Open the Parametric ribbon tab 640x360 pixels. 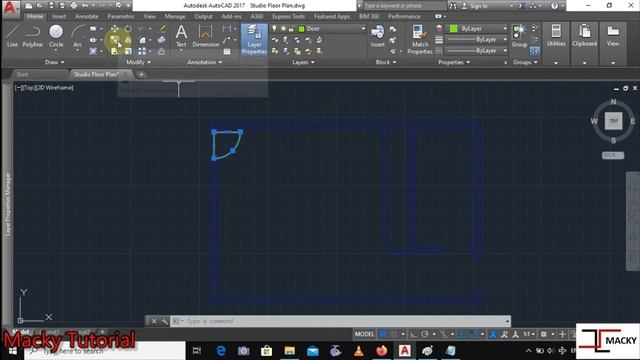pos(121,16)
